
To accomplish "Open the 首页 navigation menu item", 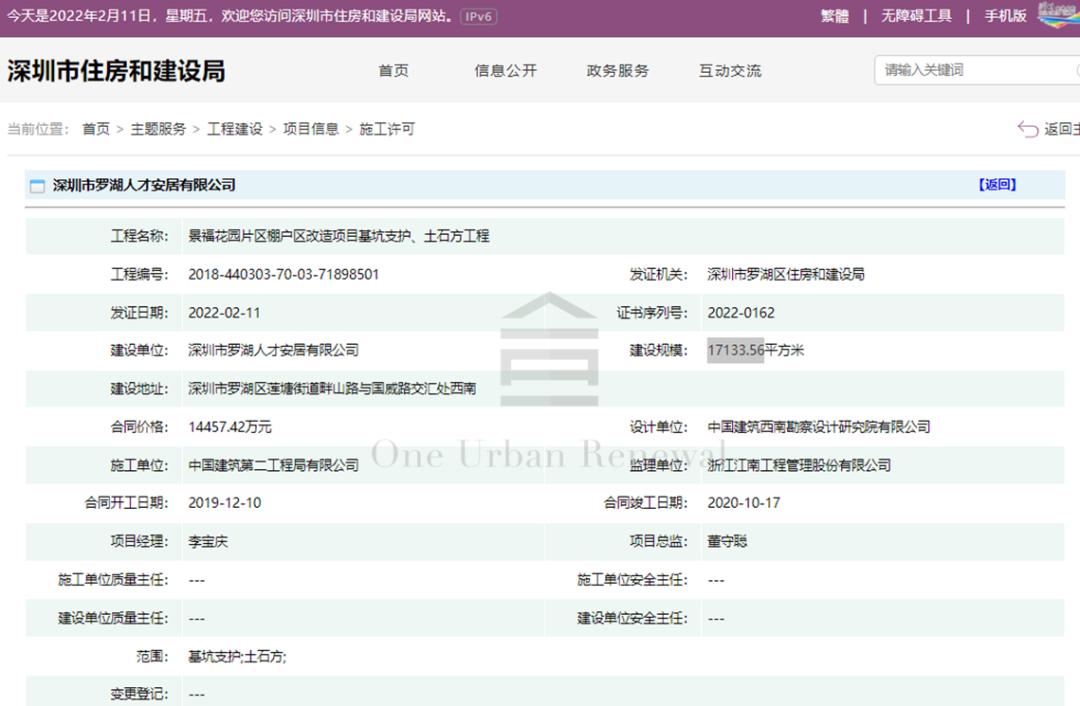I will click(x=393, y=70).
